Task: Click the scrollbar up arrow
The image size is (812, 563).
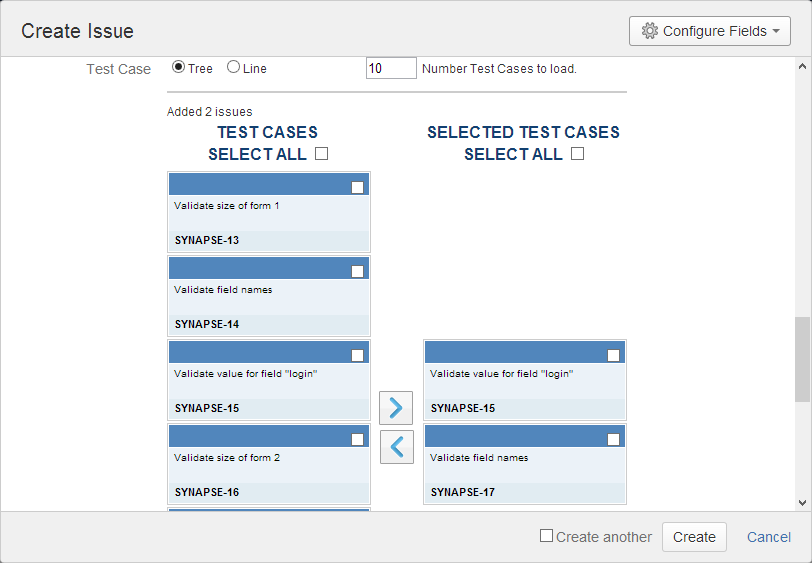Action: coord(802,67)
